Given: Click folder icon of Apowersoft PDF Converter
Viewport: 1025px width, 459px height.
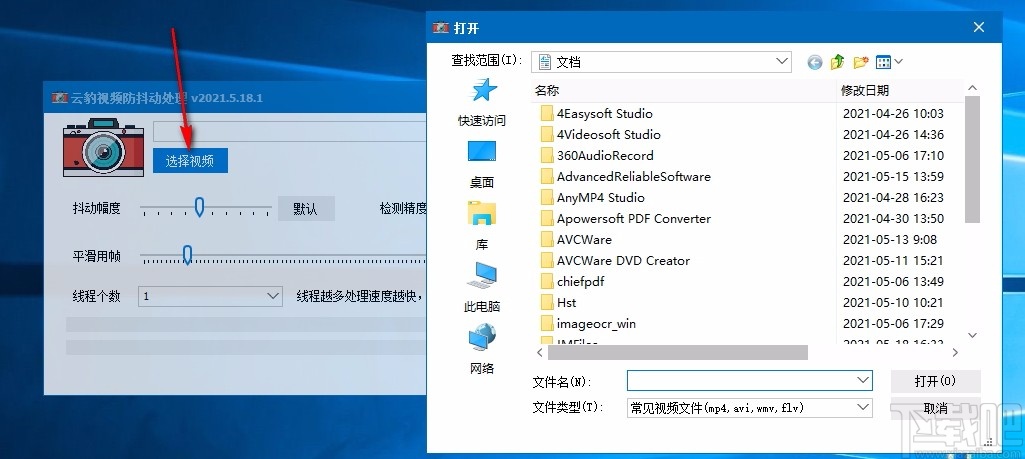Looking at the screenshot, I should 546,218.
